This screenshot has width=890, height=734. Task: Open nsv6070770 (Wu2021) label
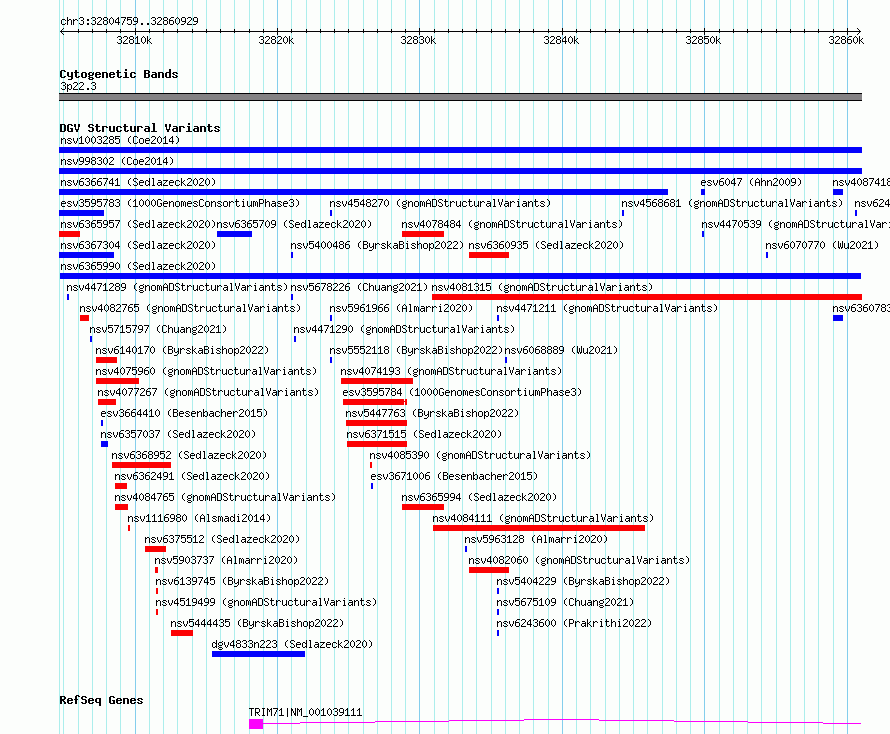coord(822,245)
